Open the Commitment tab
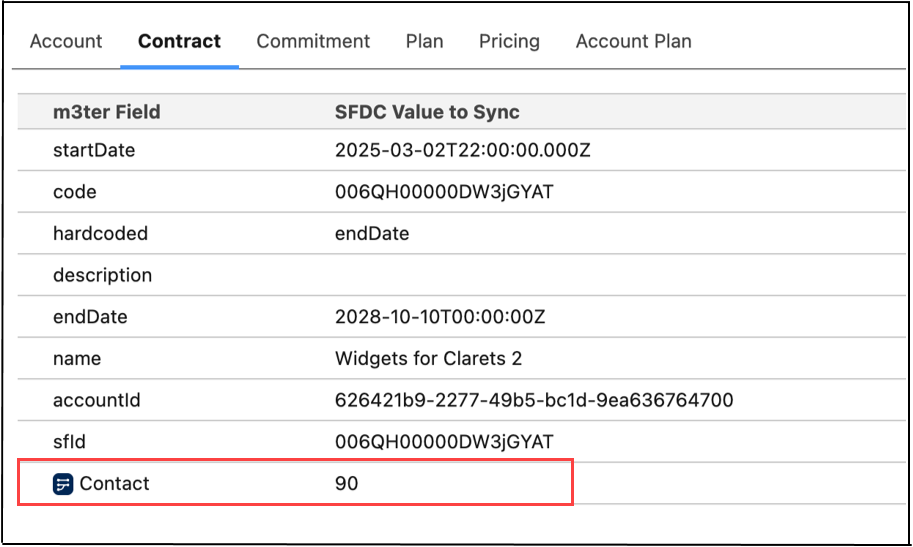Screen dimensions: 913x547 click(x=313, y=42)
